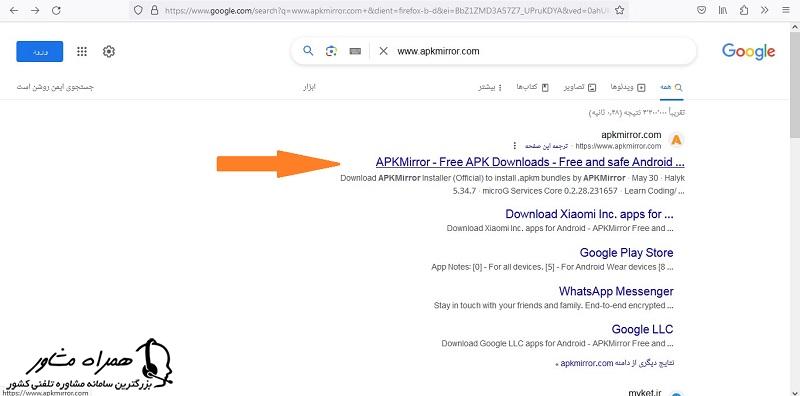Click the myket.ir result domain
Screen dimensions: 800x396
click(646, 392)
